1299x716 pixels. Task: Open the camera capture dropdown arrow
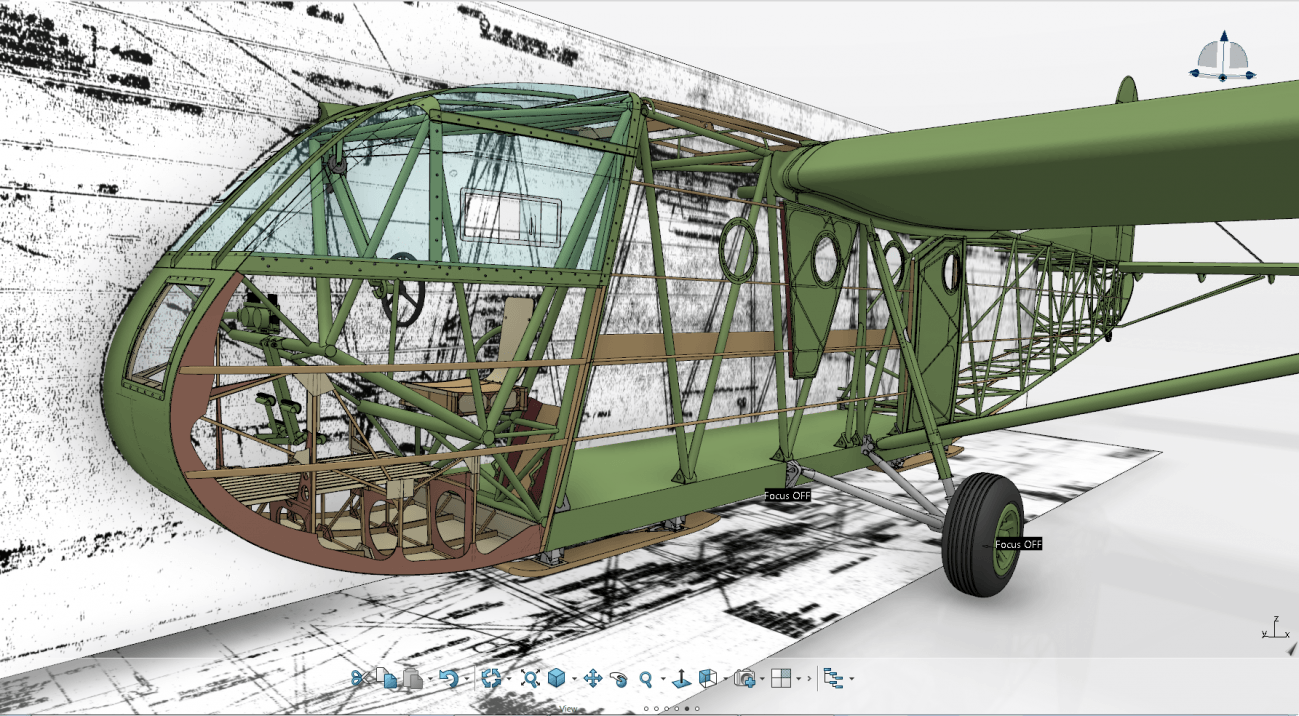[x=761, y=680]
